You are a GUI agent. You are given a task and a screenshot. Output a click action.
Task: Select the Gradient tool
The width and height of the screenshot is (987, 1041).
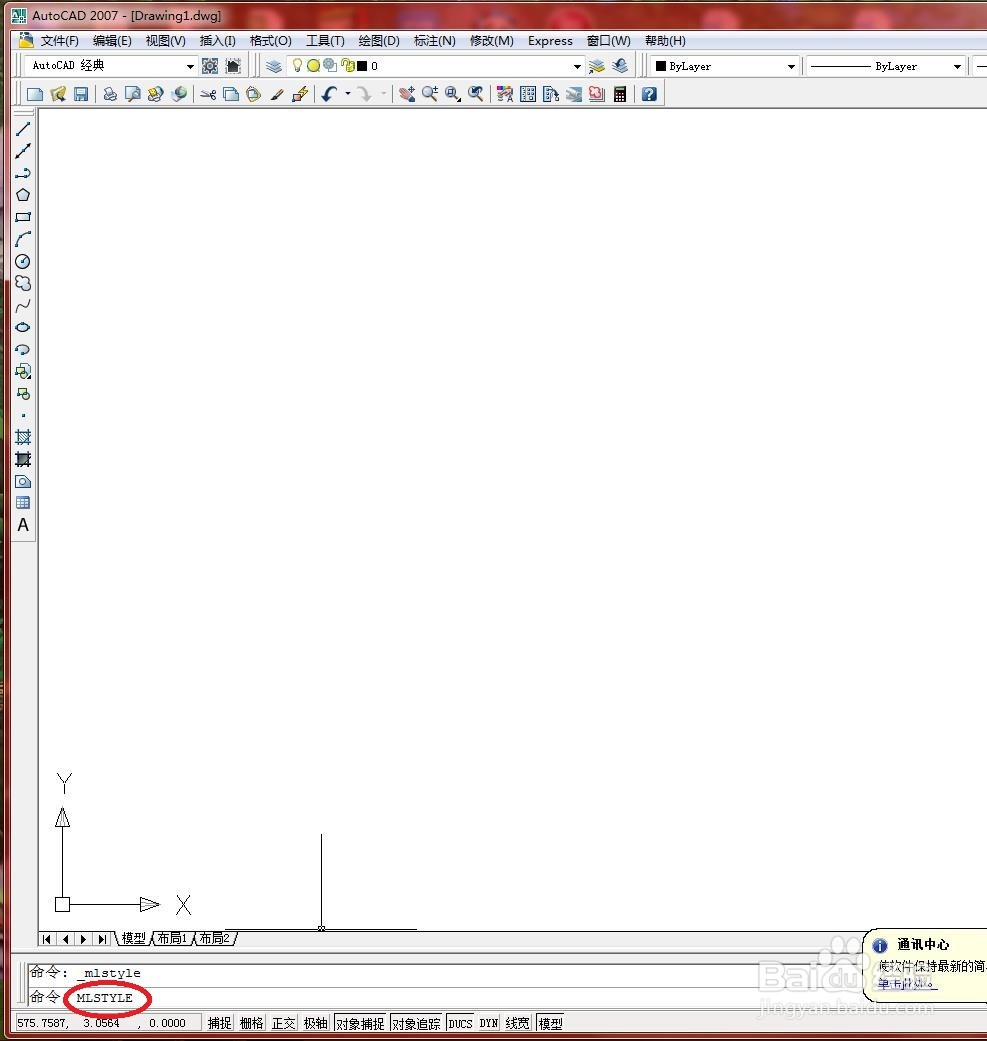[x=23, y=459]
